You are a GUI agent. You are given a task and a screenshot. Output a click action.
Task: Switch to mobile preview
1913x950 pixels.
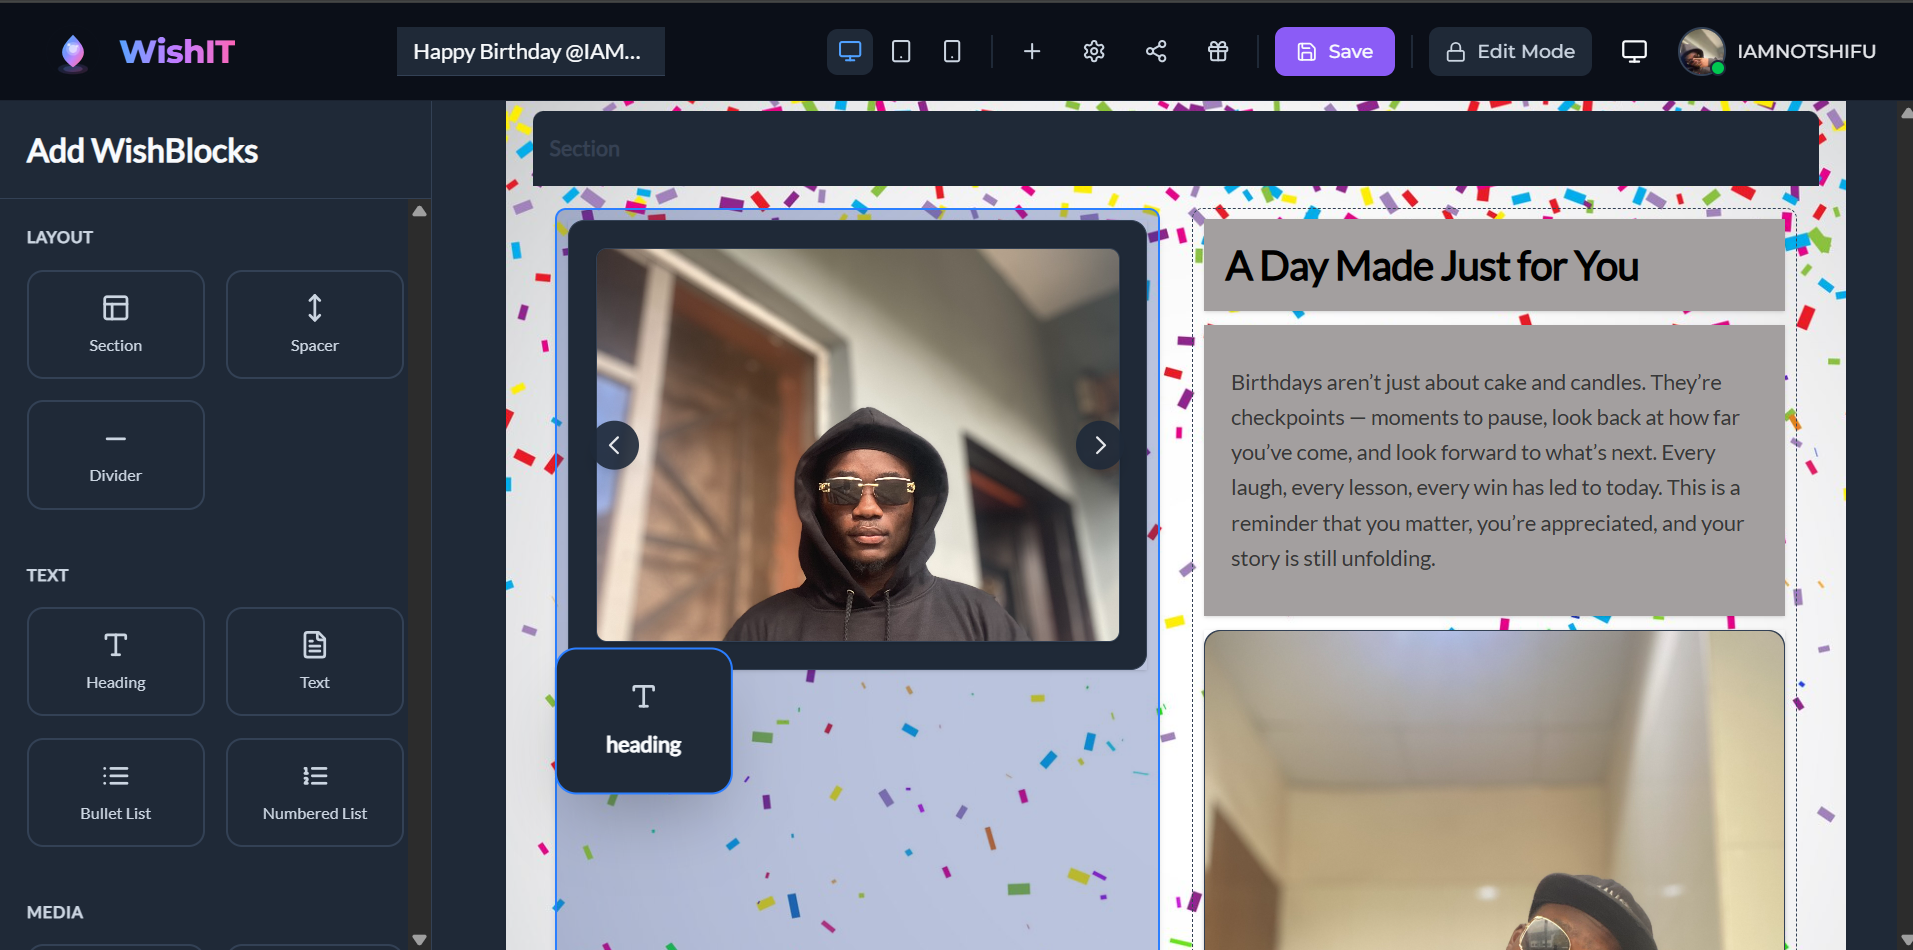(x=951, y=51)
